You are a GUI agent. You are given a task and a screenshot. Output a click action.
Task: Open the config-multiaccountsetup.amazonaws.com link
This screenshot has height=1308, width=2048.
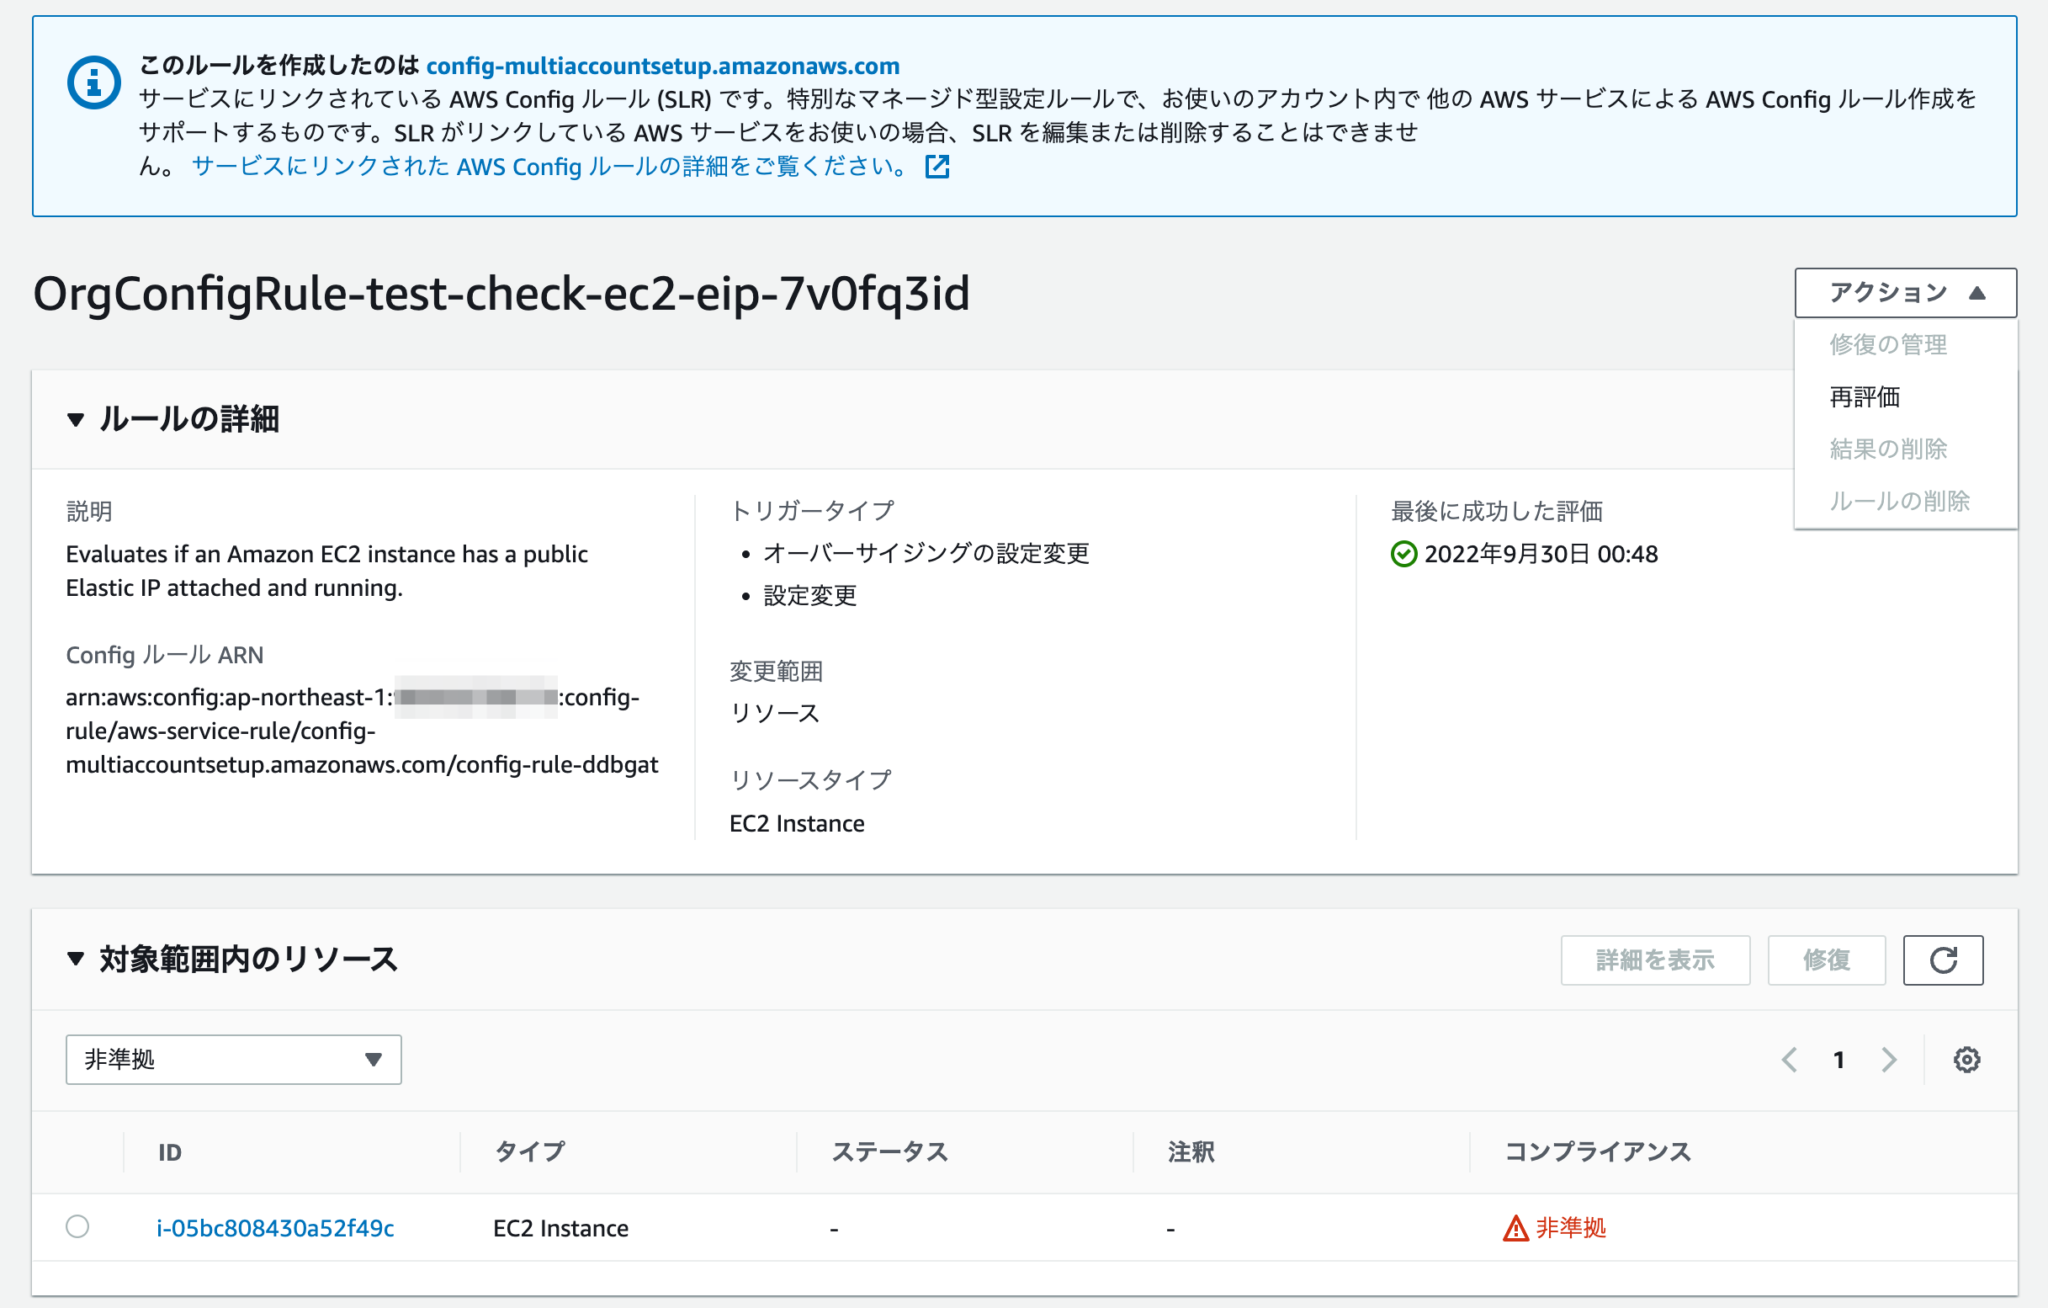662,66
